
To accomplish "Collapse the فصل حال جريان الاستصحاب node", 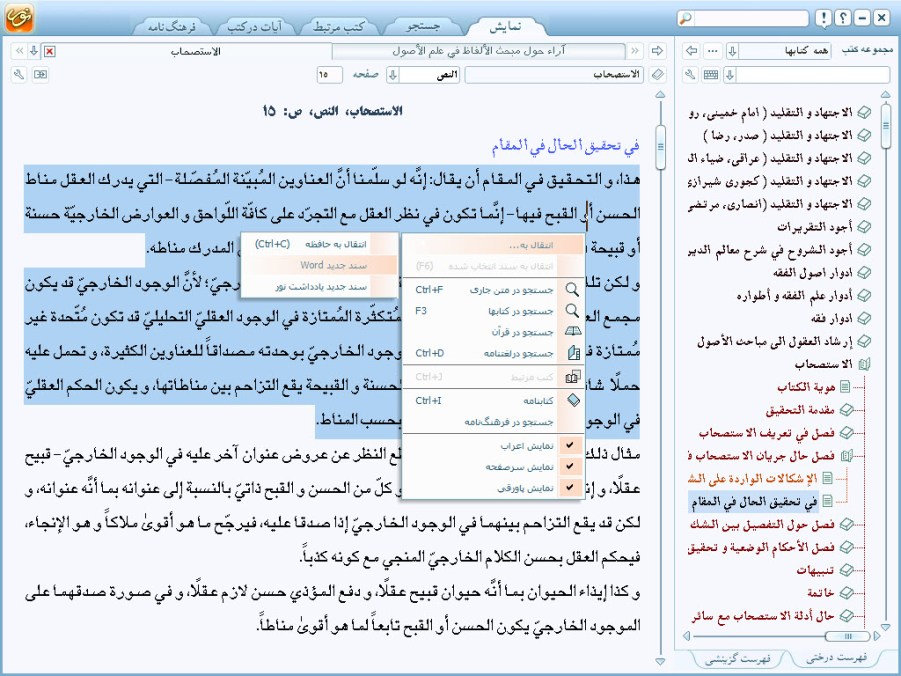I will pyautogui.click(x=846, y=456).
